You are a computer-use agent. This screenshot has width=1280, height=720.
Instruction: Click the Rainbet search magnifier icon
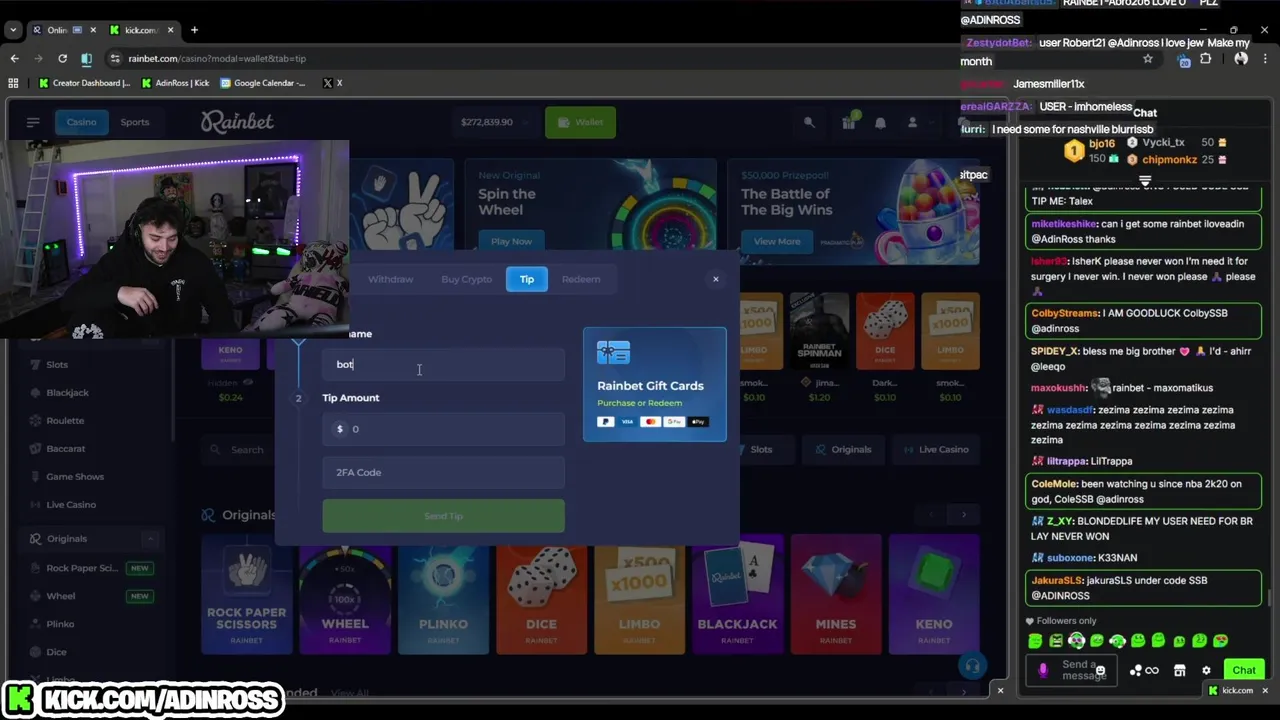click(809, 122)
